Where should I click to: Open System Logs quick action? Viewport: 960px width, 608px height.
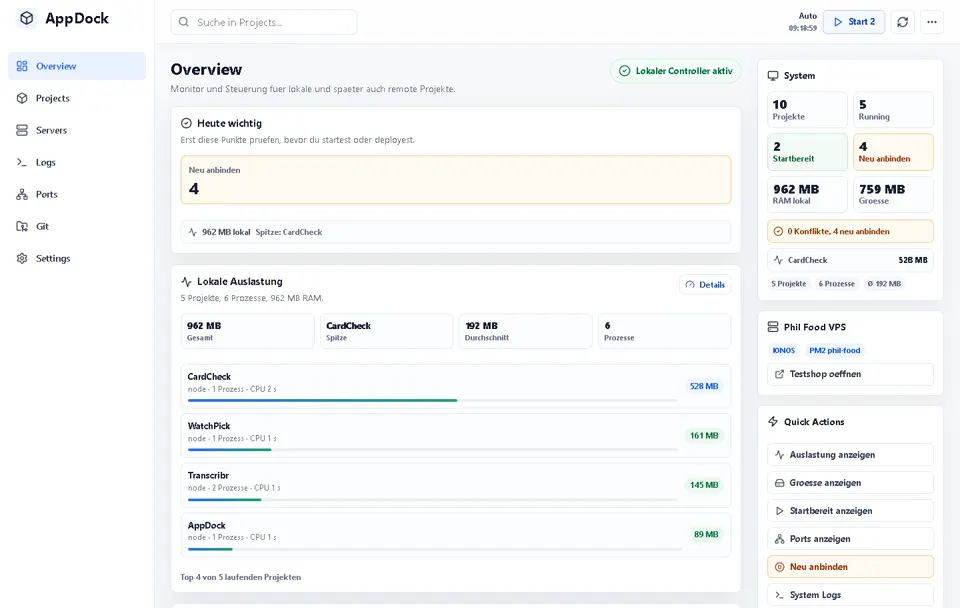point(850,595)
